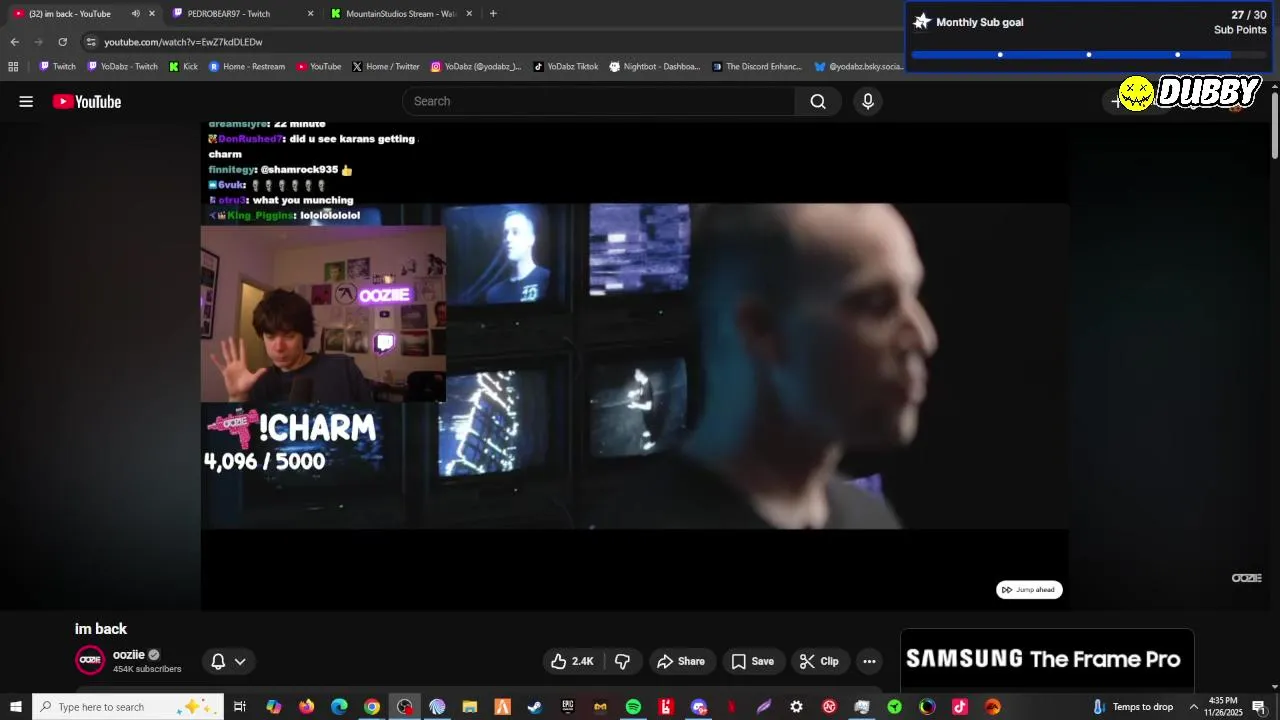Toggle the channel notification bell
The image size is (1280, 720).
click(218, 661)
